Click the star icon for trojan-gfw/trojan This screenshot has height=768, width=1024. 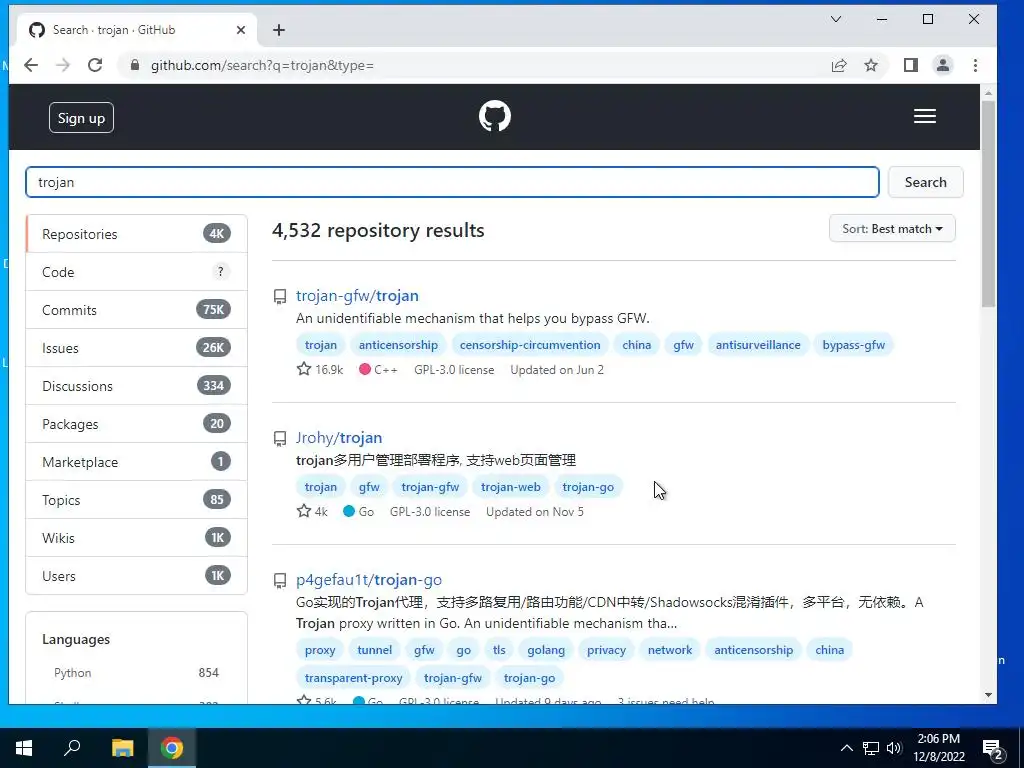[x=304, y=369]
